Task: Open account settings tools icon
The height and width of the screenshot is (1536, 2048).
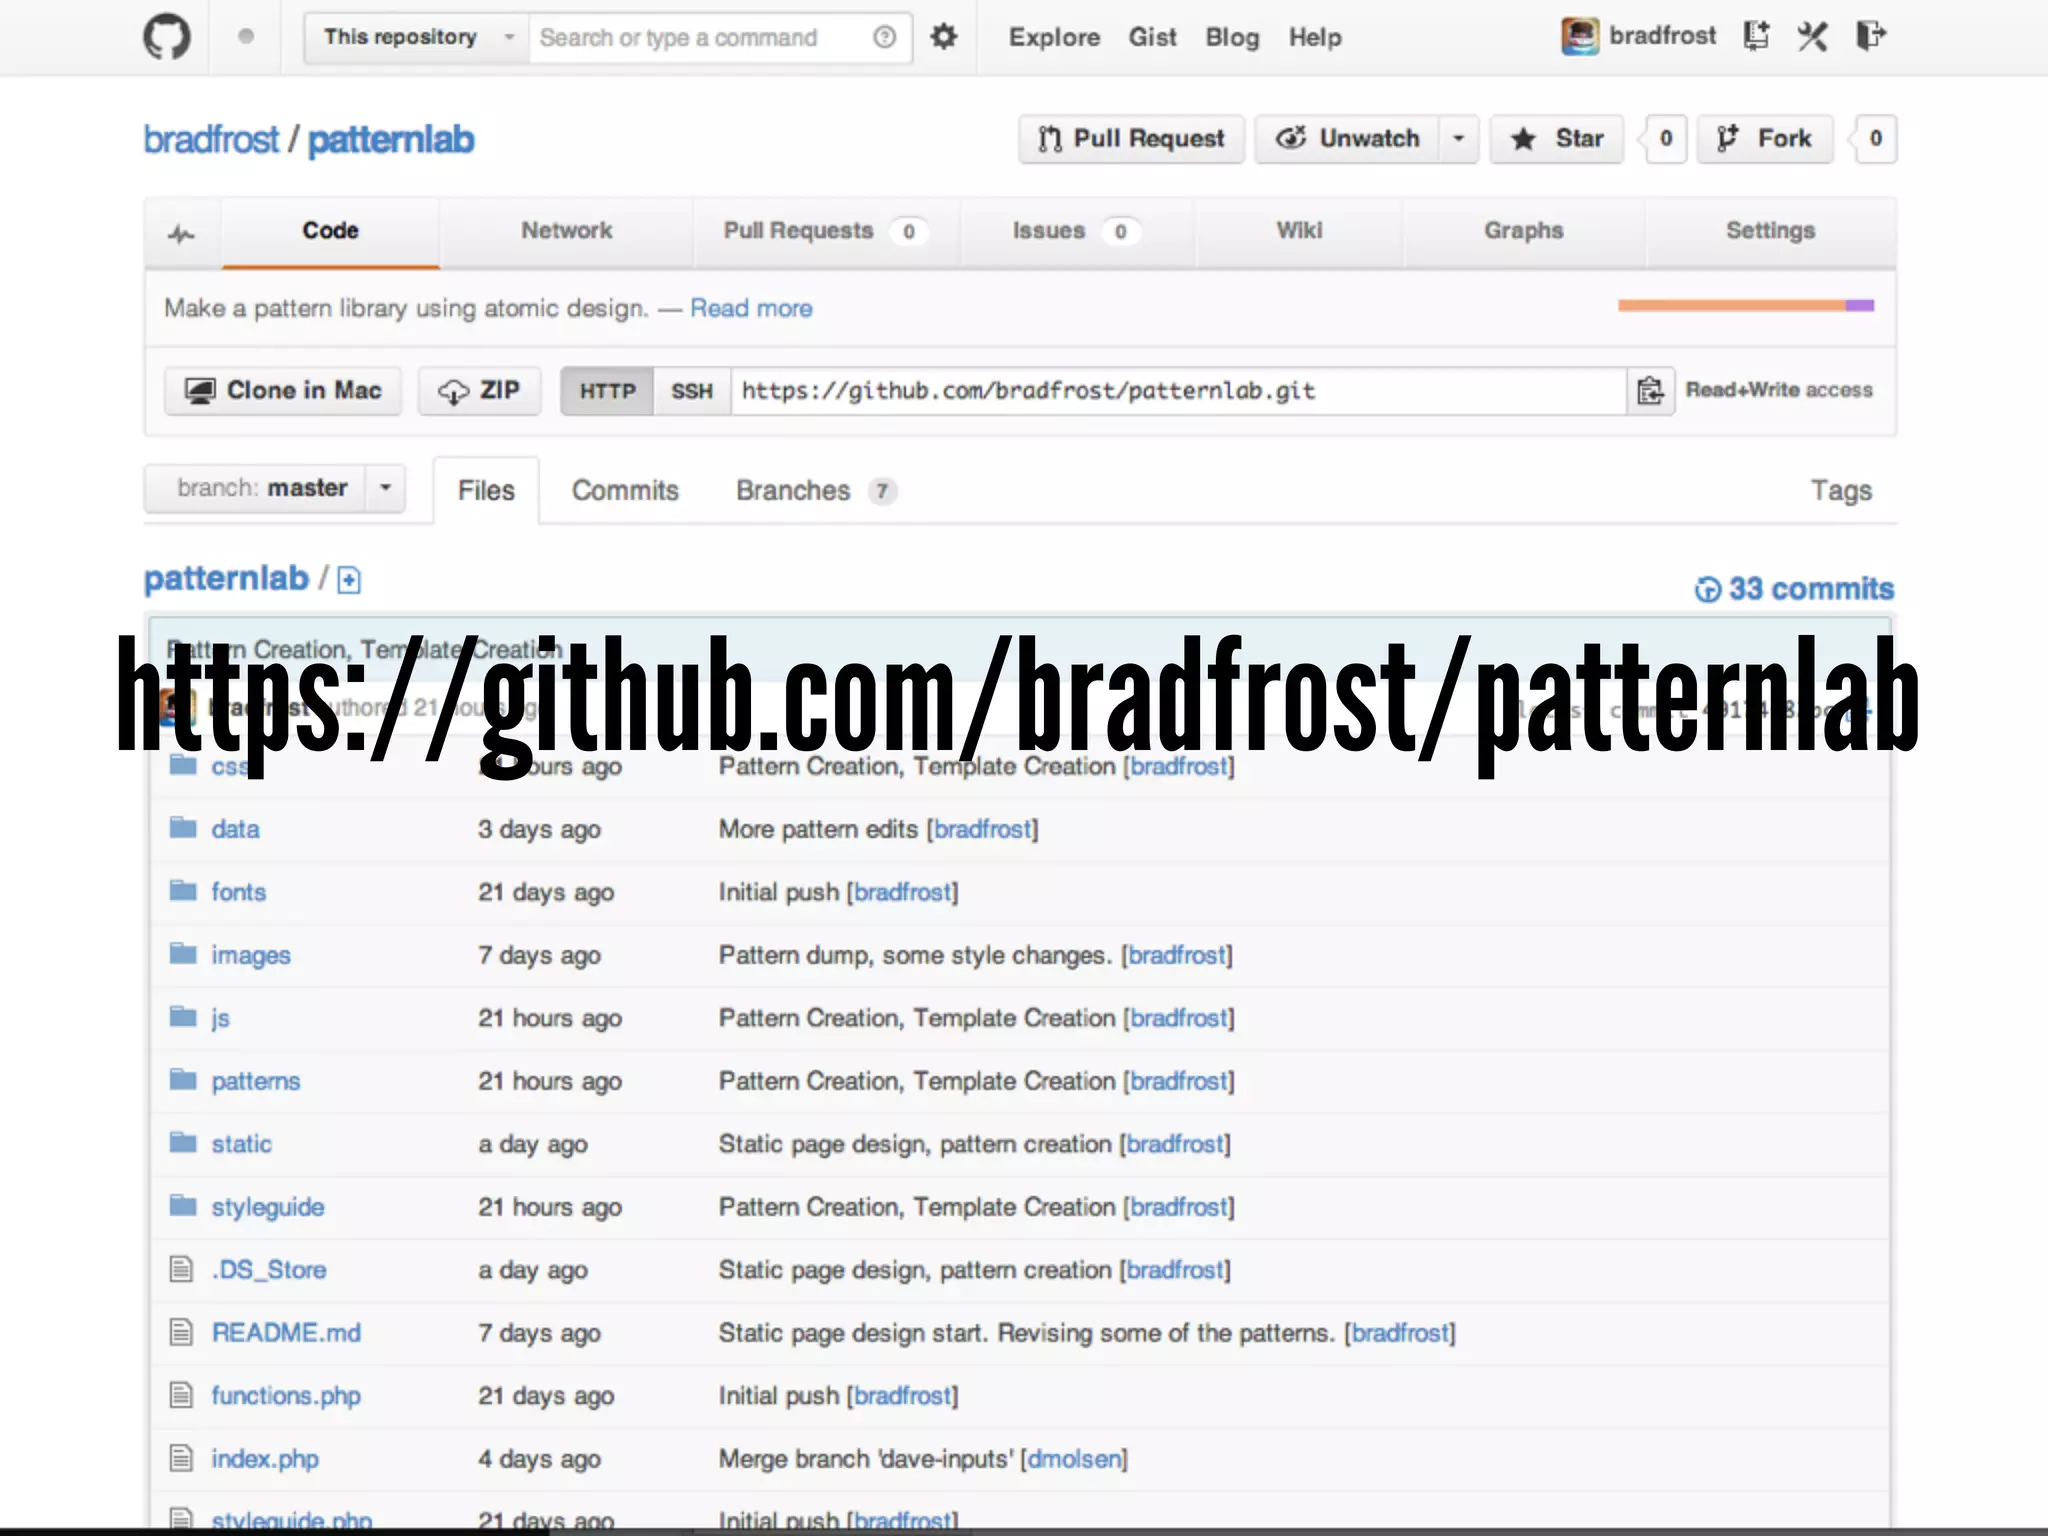Action: point(1812,36)
